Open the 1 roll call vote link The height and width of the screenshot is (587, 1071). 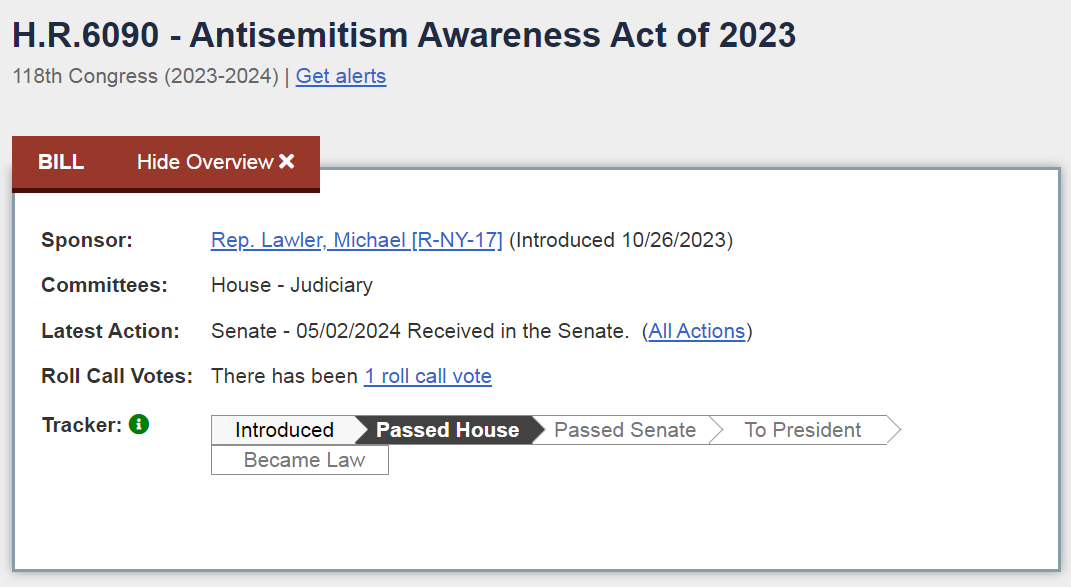pos(428,376)
